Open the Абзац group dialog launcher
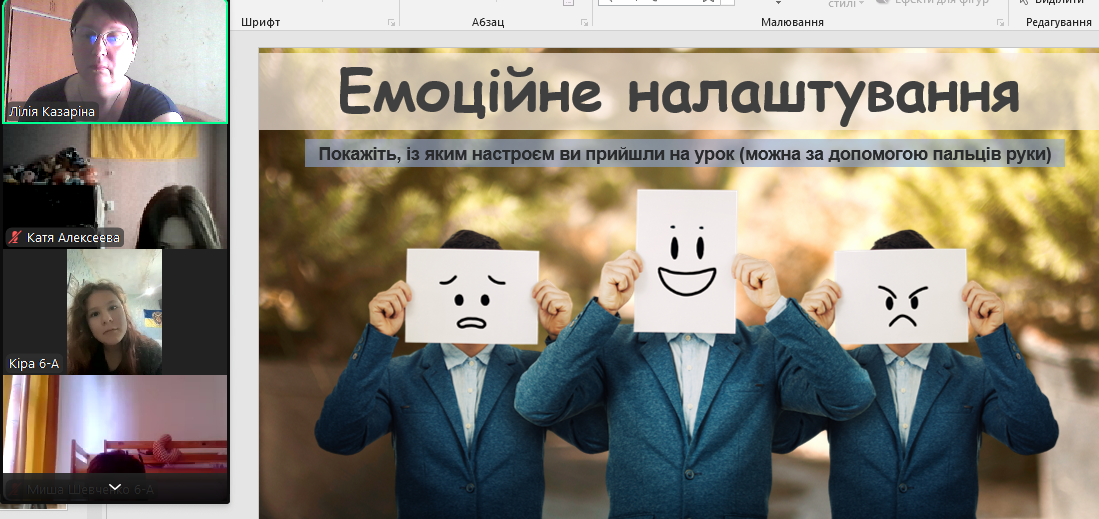 point(584,23)
